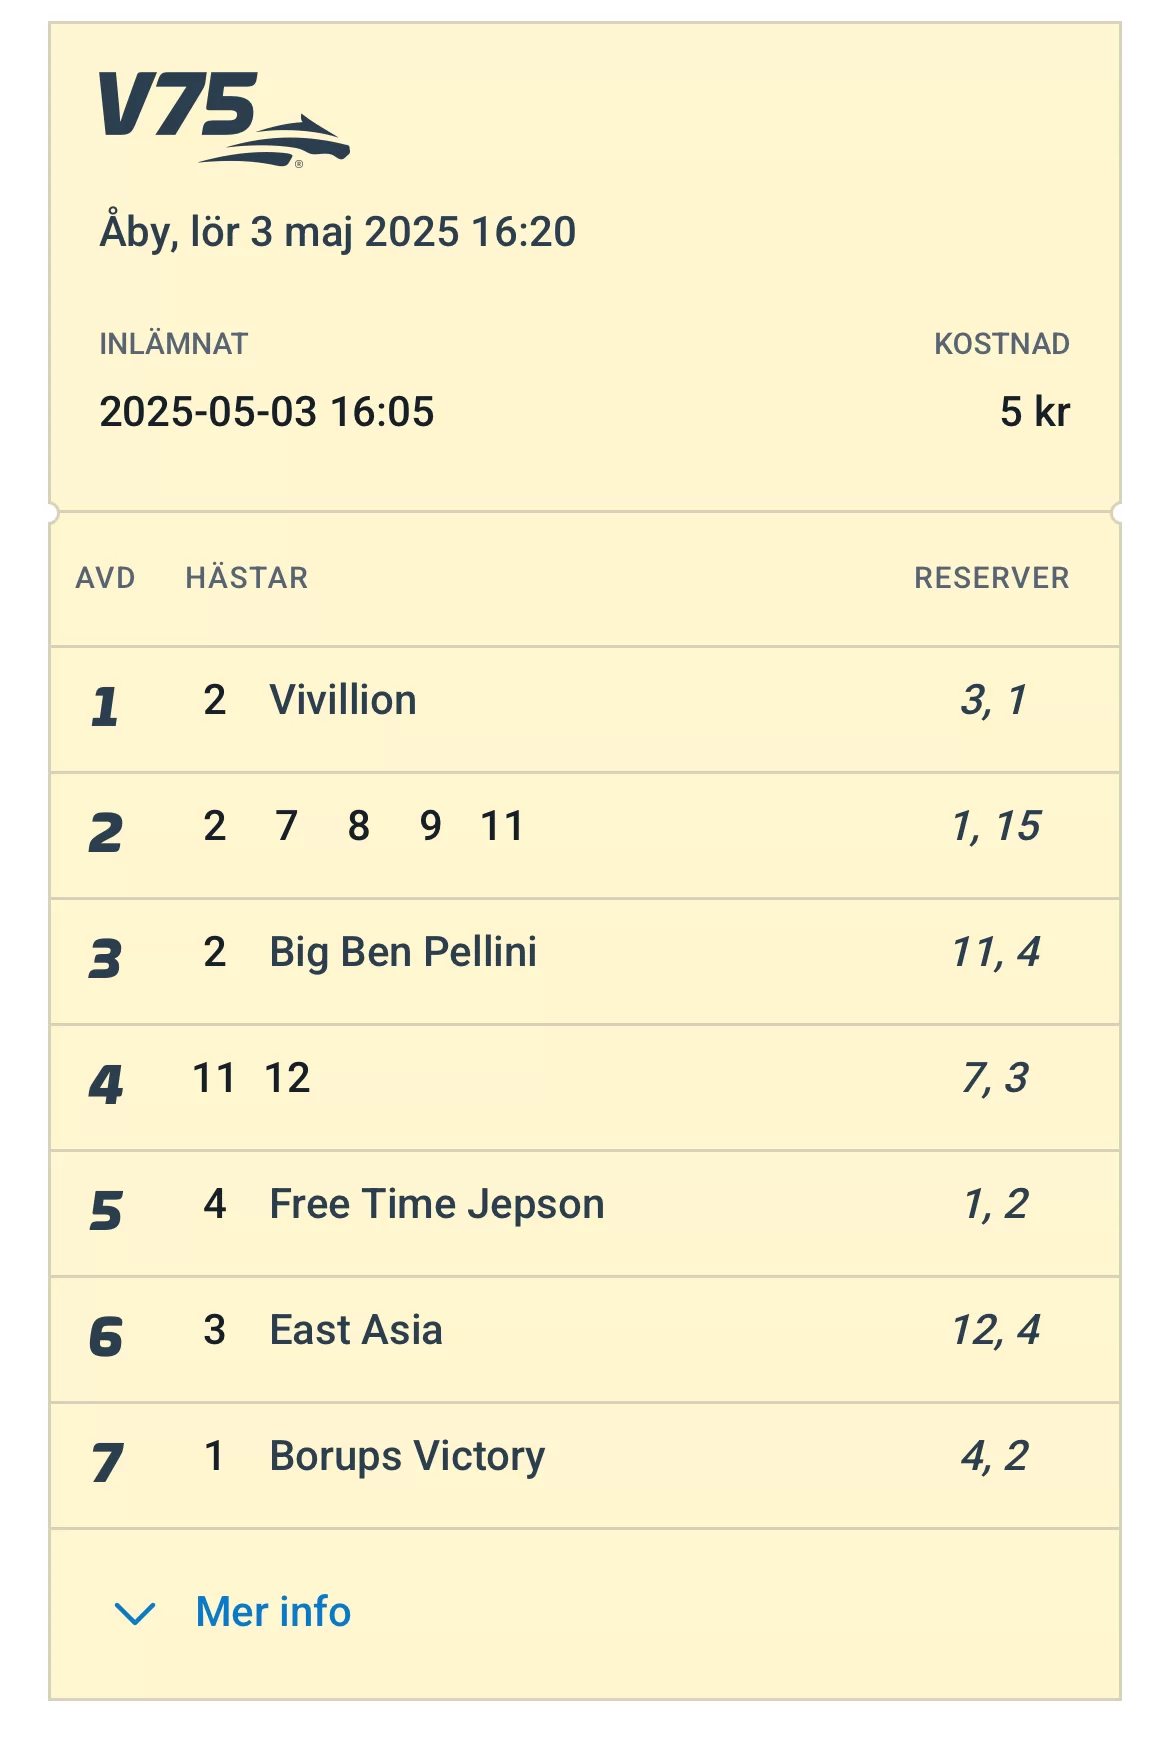Select race 2 number icon
This screenshot has height=1743, width=1170.
[105, 832]
